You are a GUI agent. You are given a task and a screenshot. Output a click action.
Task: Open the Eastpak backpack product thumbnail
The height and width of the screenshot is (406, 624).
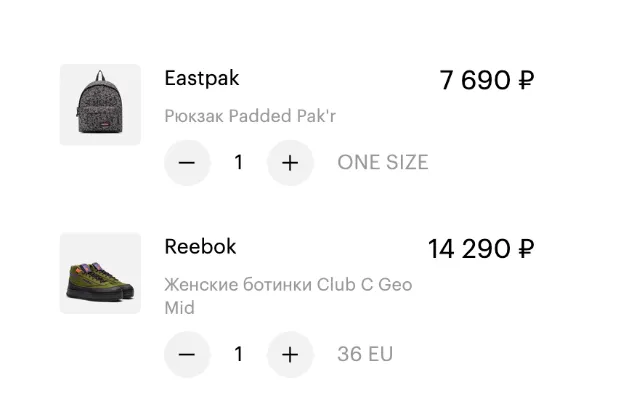click(x=100, y=104)
